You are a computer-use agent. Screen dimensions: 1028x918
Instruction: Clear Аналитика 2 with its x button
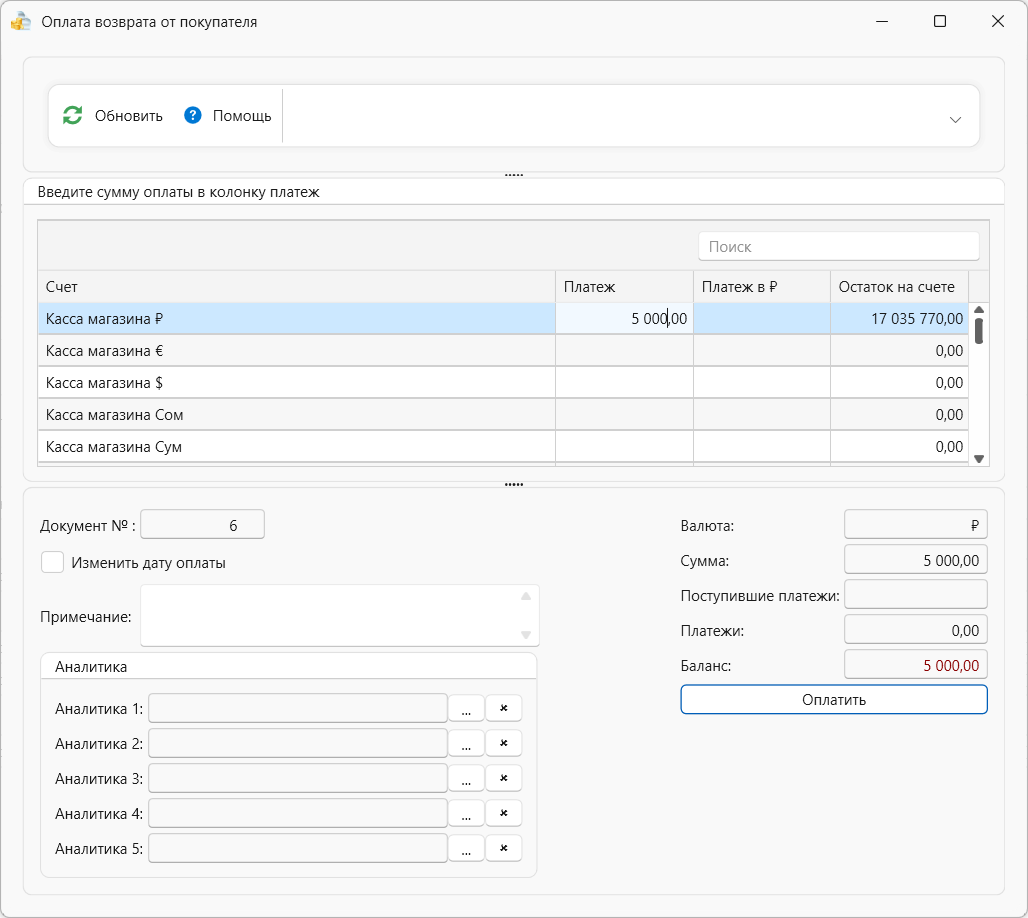click(504, 743)
